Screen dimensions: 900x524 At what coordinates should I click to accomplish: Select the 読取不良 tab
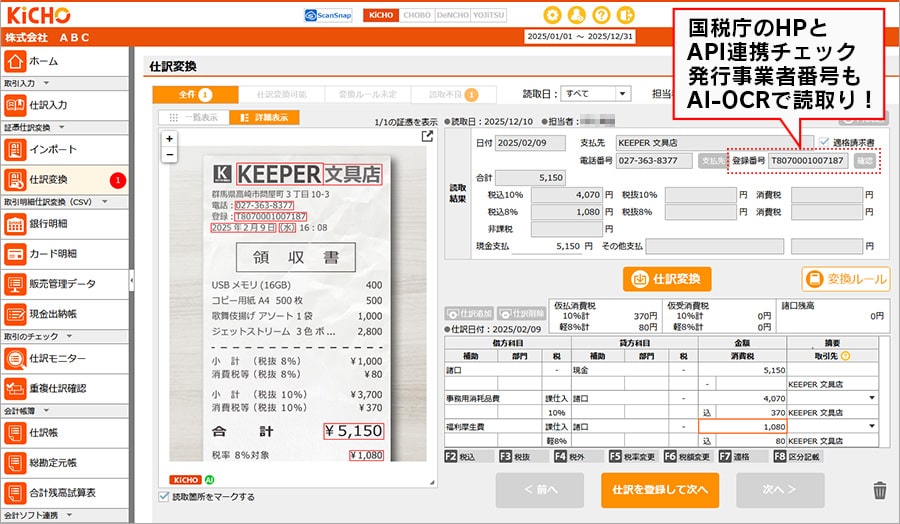pos(445,95)
